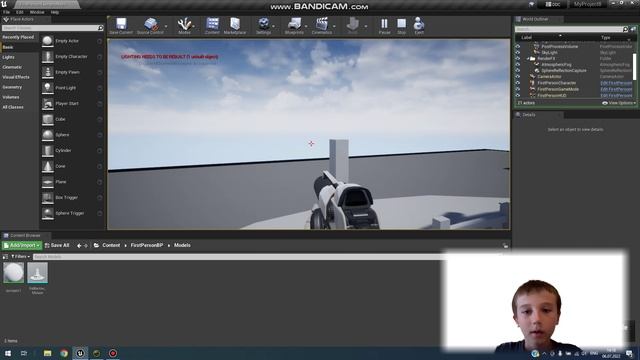Open the View Options dropdown
Image resolution: width=640 pixels, height=360 pixels.
tap(618, 103)
